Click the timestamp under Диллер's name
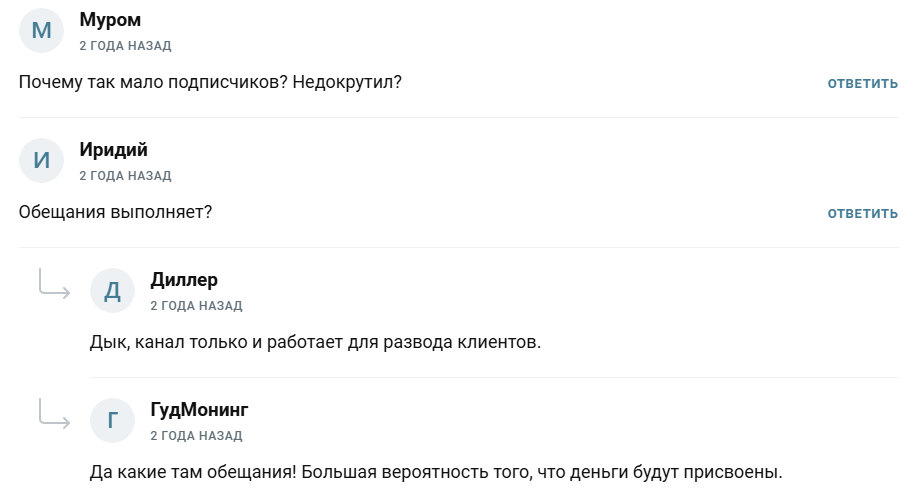This screenshot has height=499, width=920. 196,306
